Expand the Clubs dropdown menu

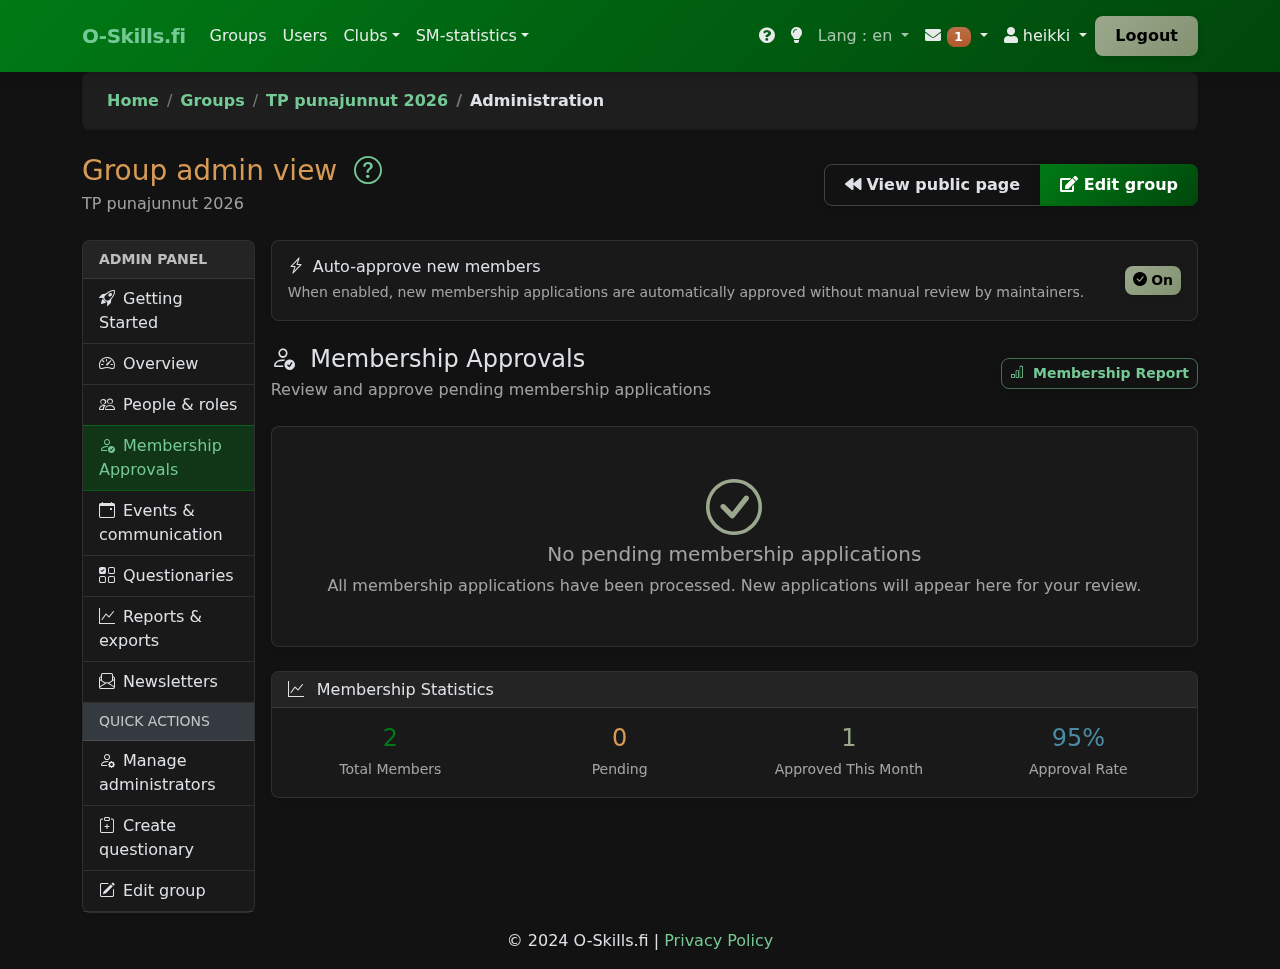pos(371,36)
